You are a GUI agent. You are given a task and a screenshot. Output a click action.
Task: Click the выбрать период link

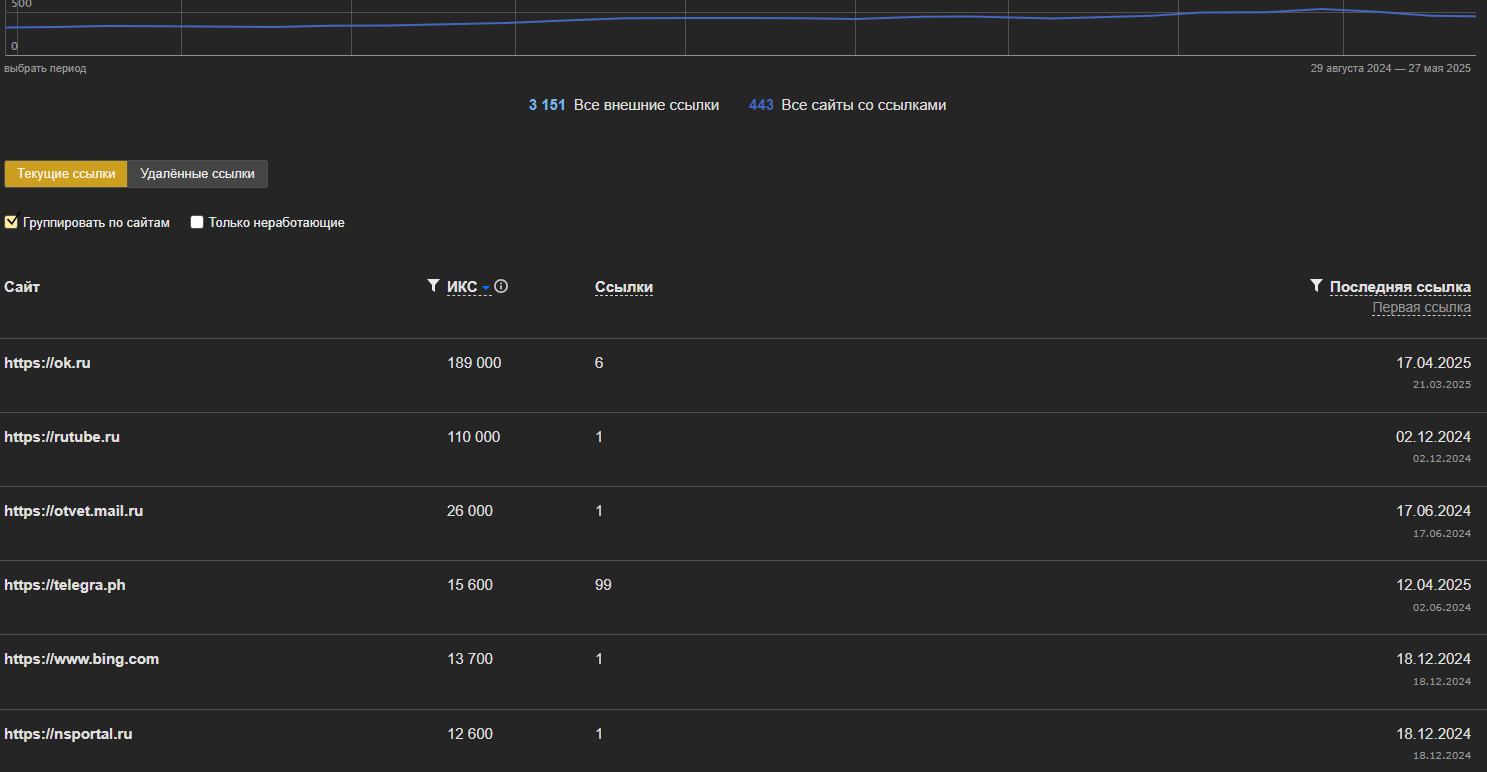point(45,68)
